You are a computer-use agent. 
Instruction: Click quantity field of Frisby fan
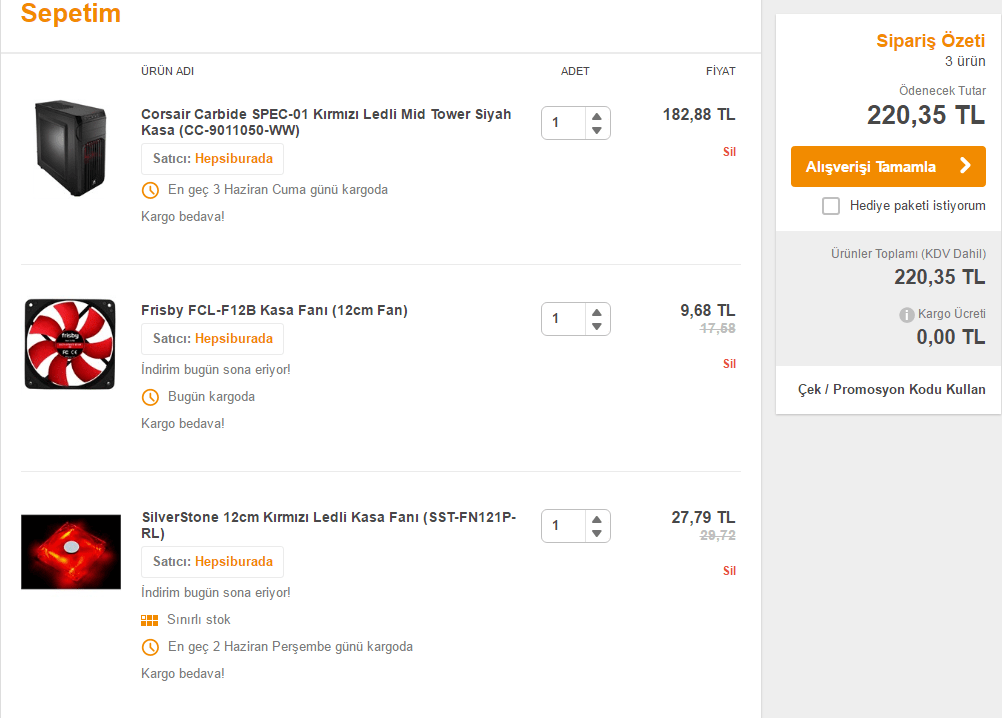563,319
